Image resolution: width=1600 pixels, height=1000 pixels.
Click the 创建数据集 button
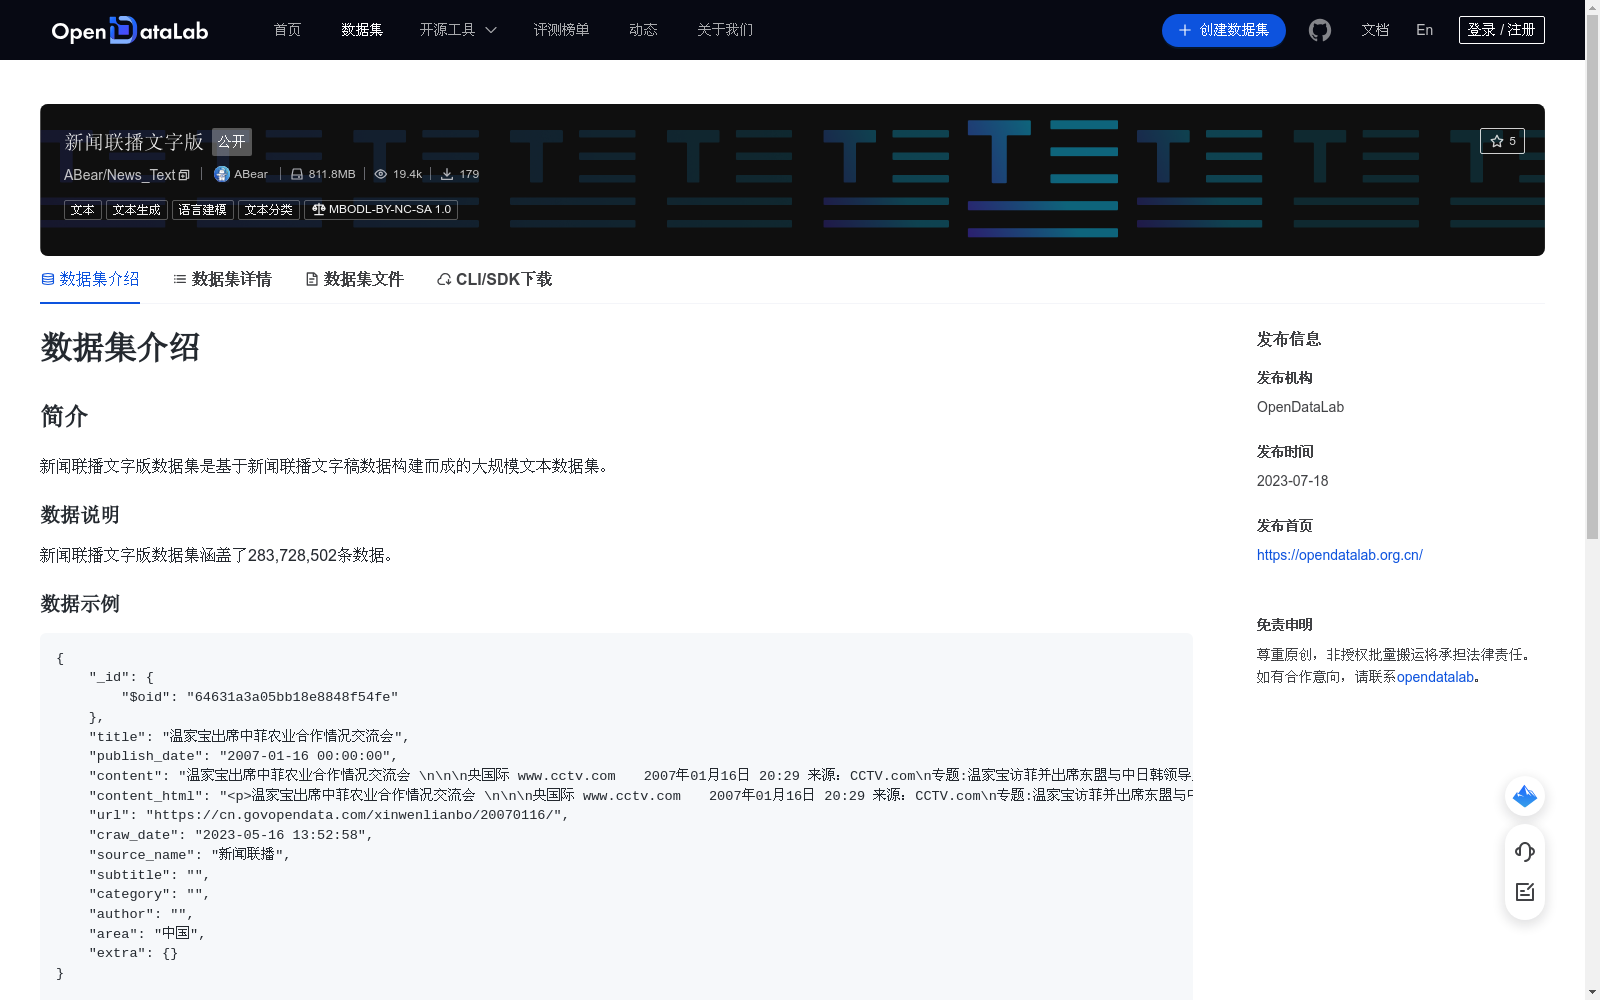point(1224,30)
